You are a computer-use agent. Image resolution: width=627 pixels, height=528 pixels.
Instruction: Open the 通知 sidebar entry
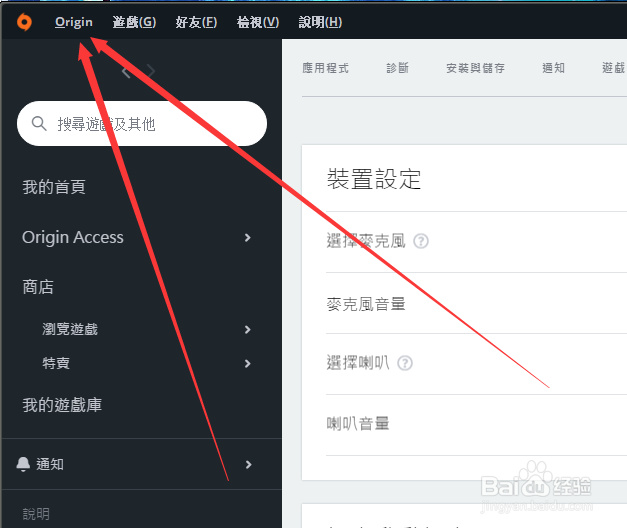tap(50, 464)
